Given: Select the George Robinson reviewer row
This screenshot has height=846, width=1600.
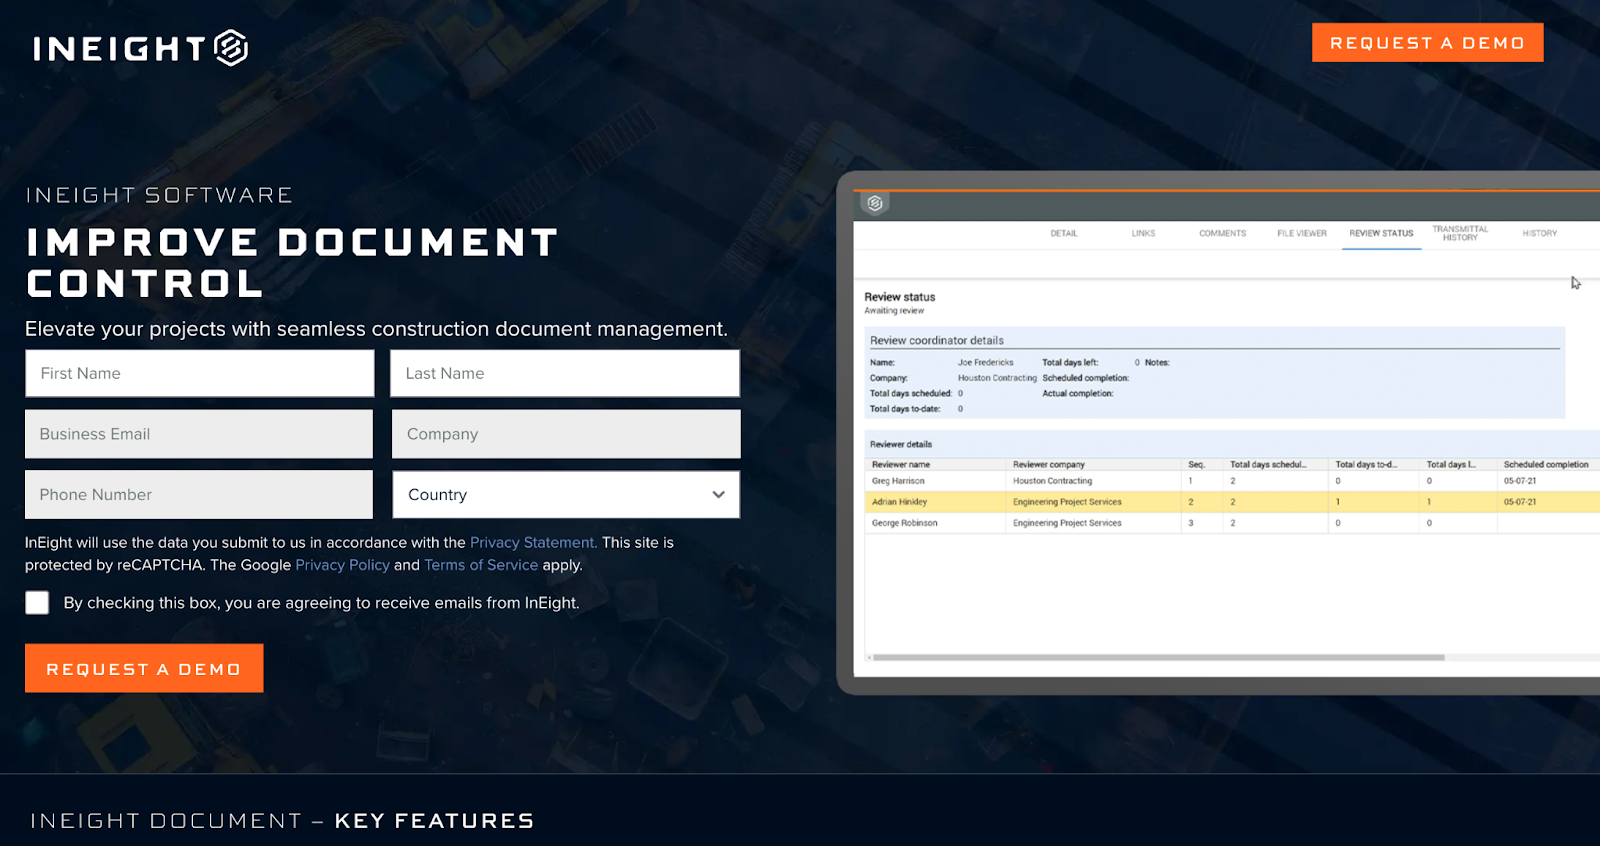Looking at the screenshot, I should 1232,523.
